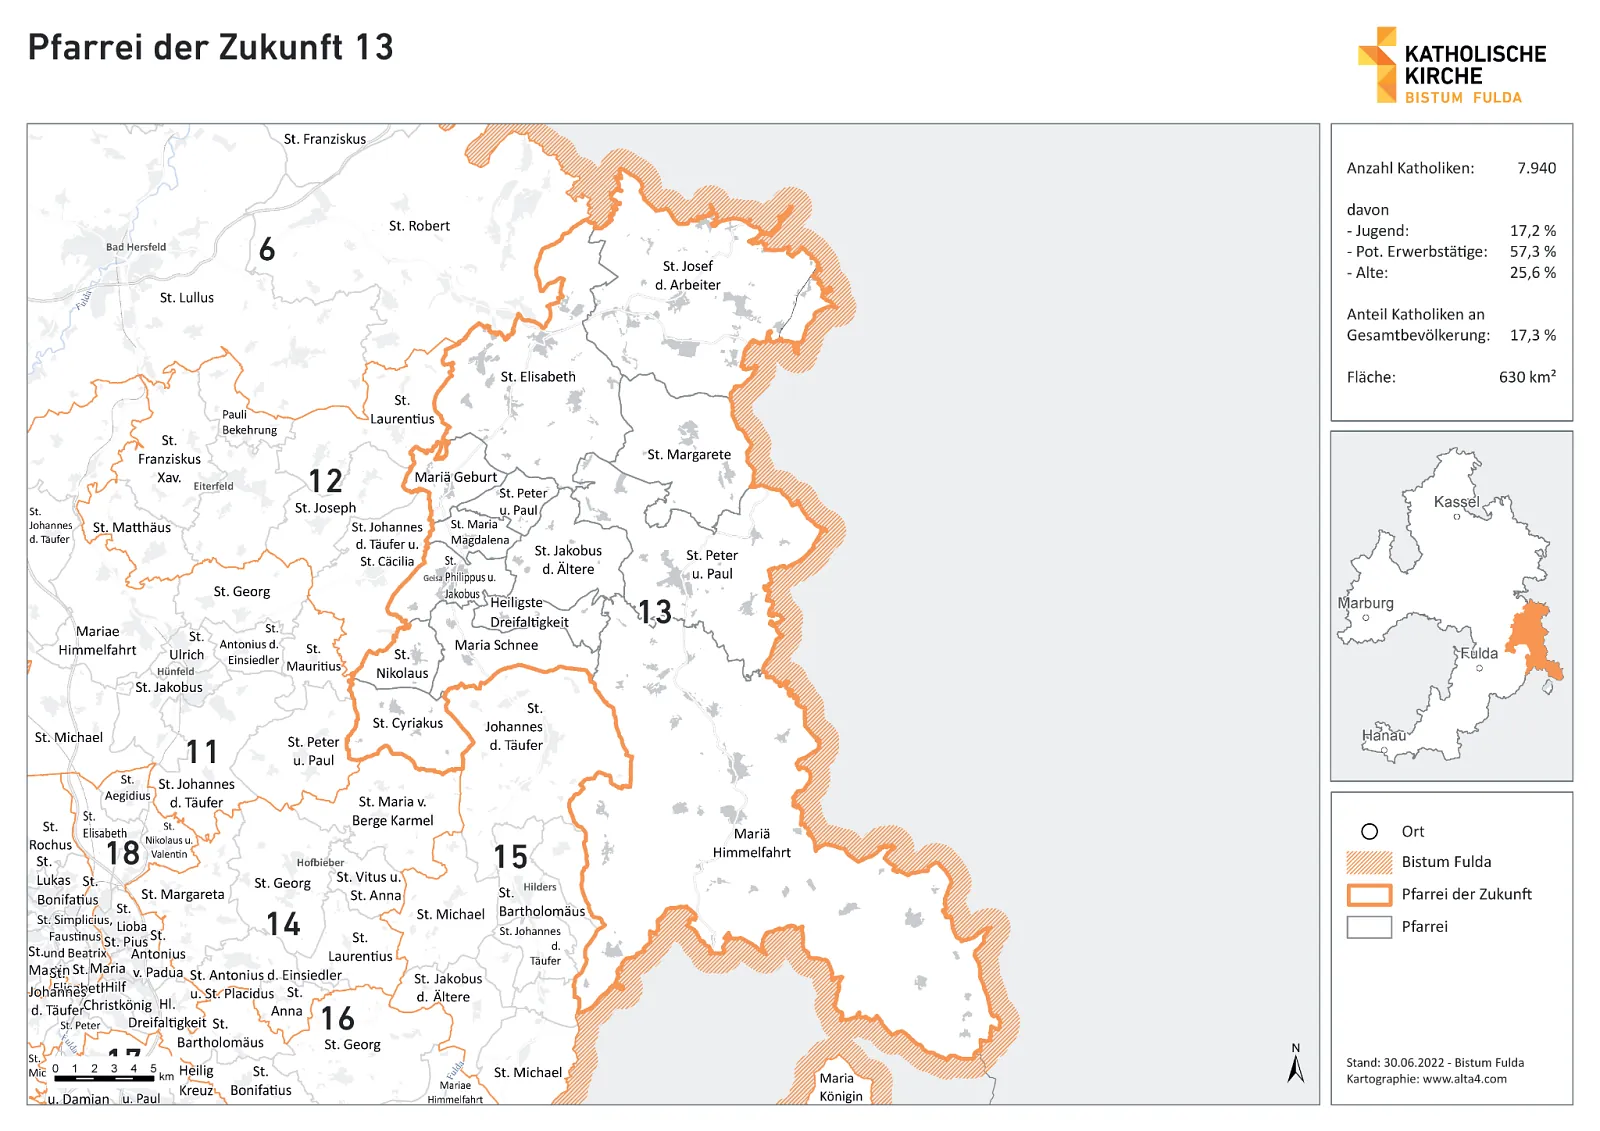
Task: Click the Katholische Kirche cross logo
Action: [x=1377, y=65]
